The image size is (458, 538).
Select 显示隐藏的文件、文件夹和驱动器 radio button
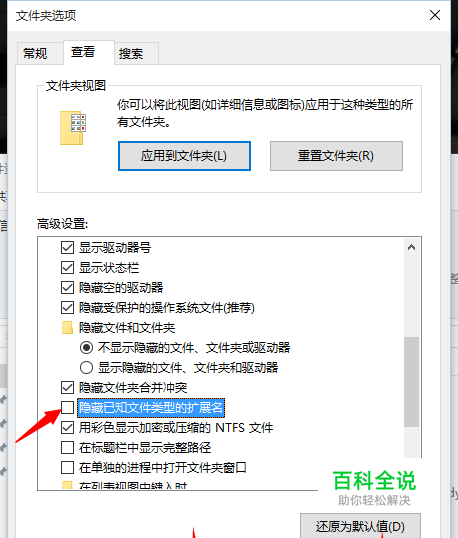(86, 367)
